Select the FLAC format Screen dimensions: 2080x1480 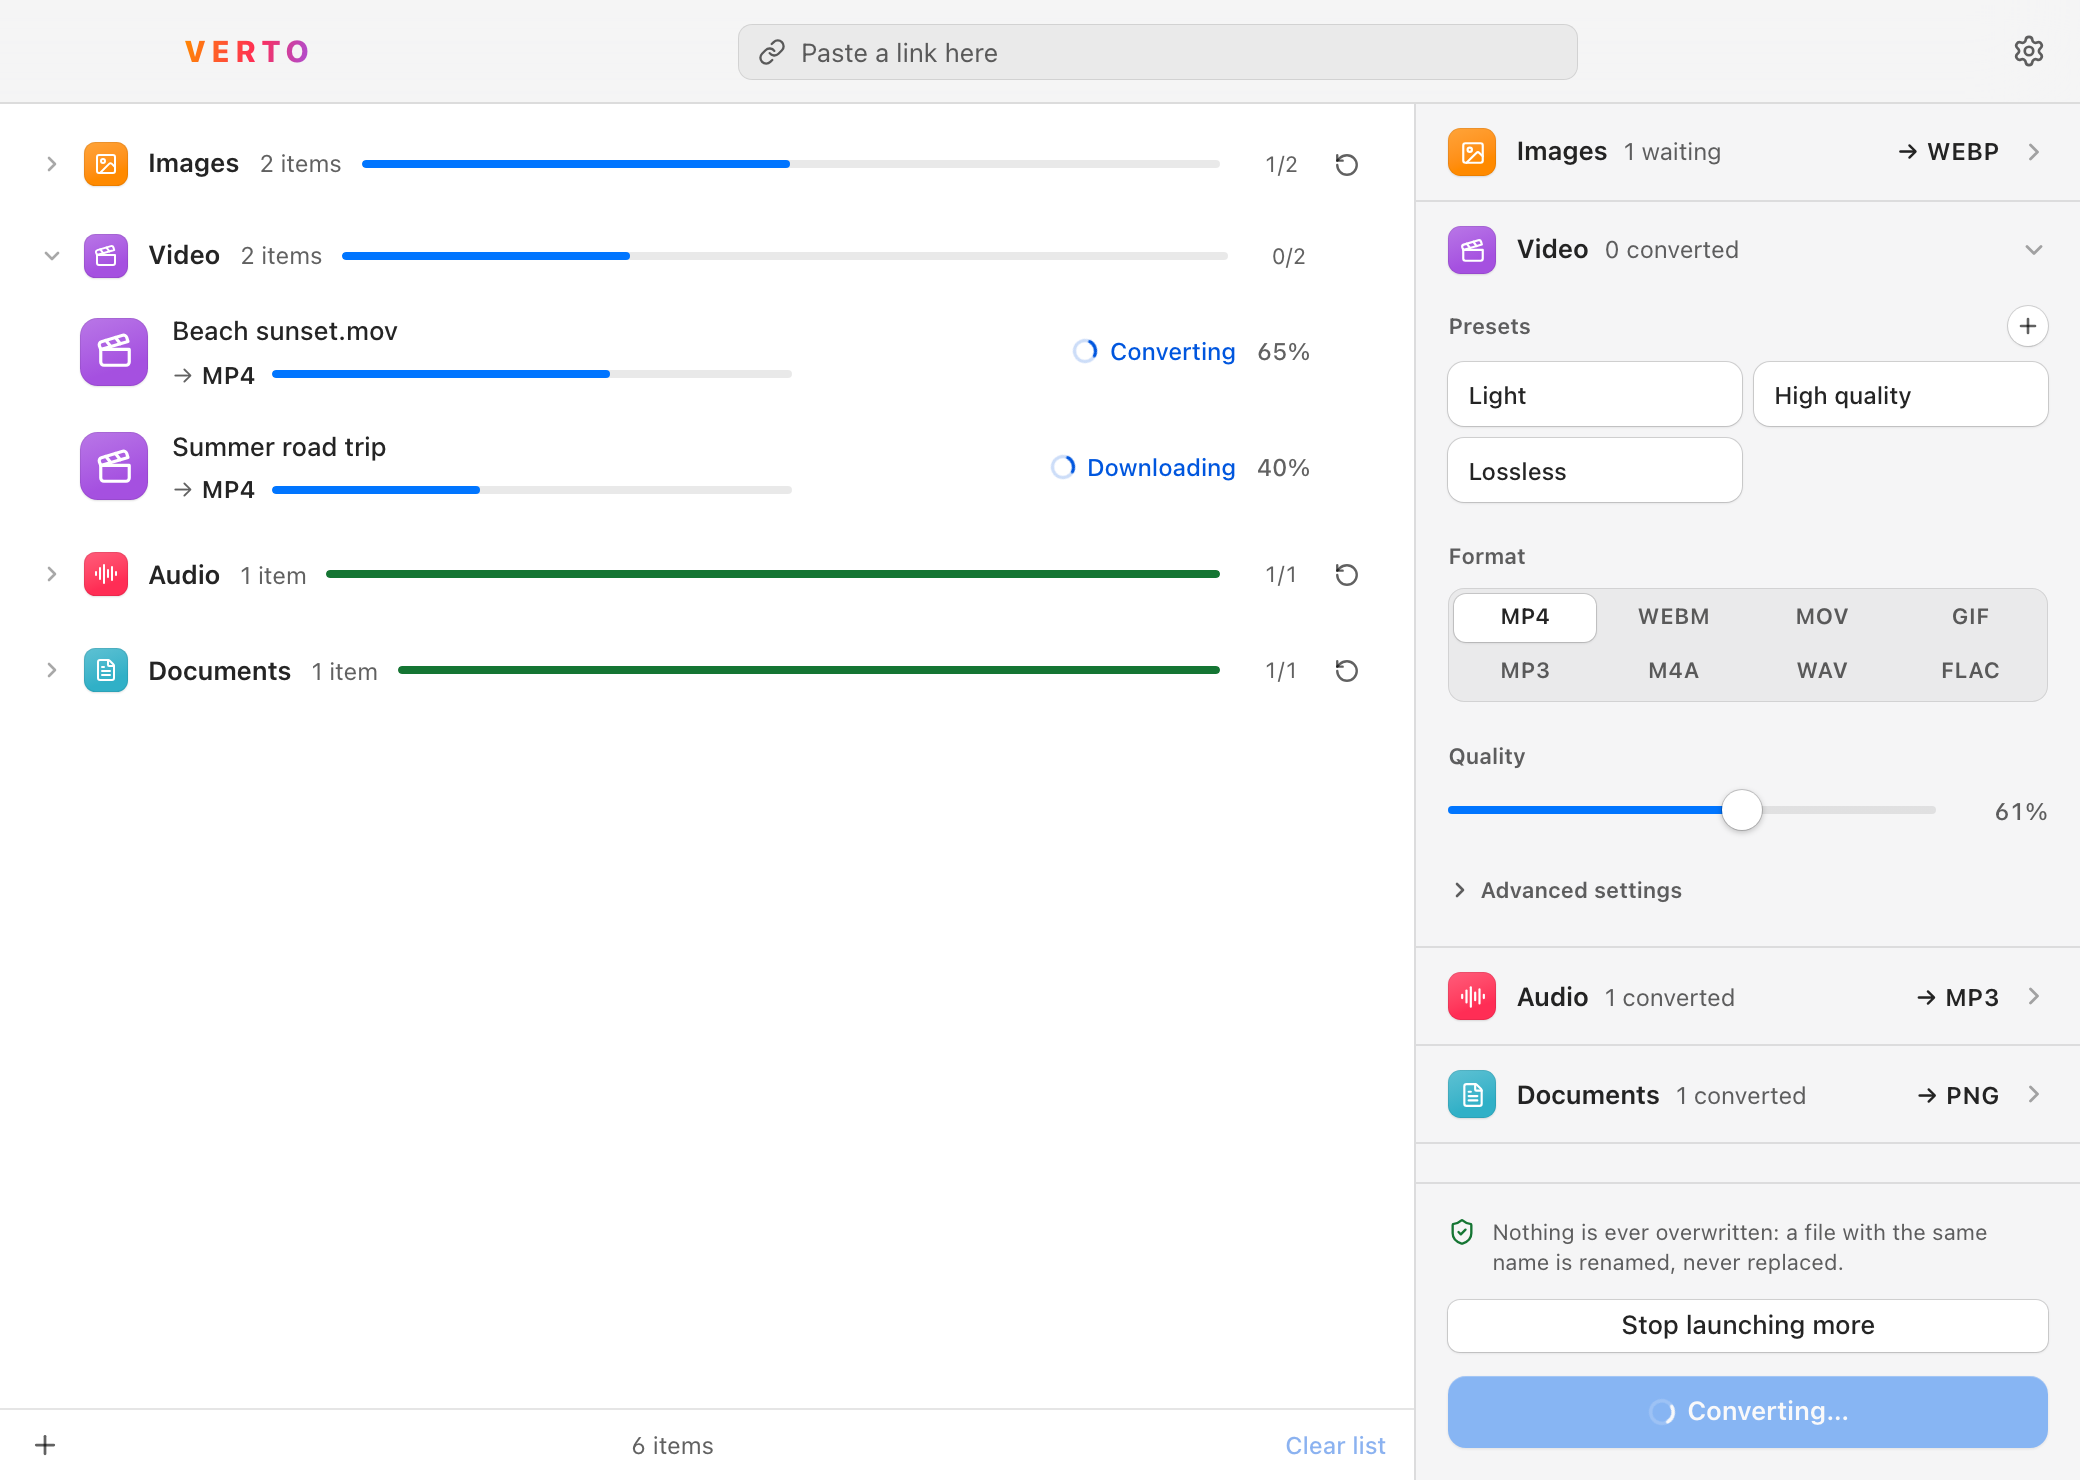click(1970, 671)
